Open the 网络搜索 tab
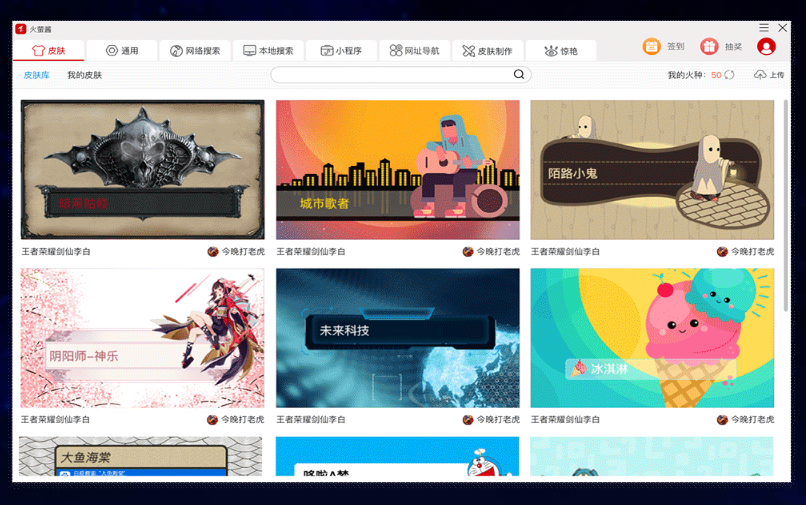The width and height of the screenshot is (806, 505). point(195,50)
